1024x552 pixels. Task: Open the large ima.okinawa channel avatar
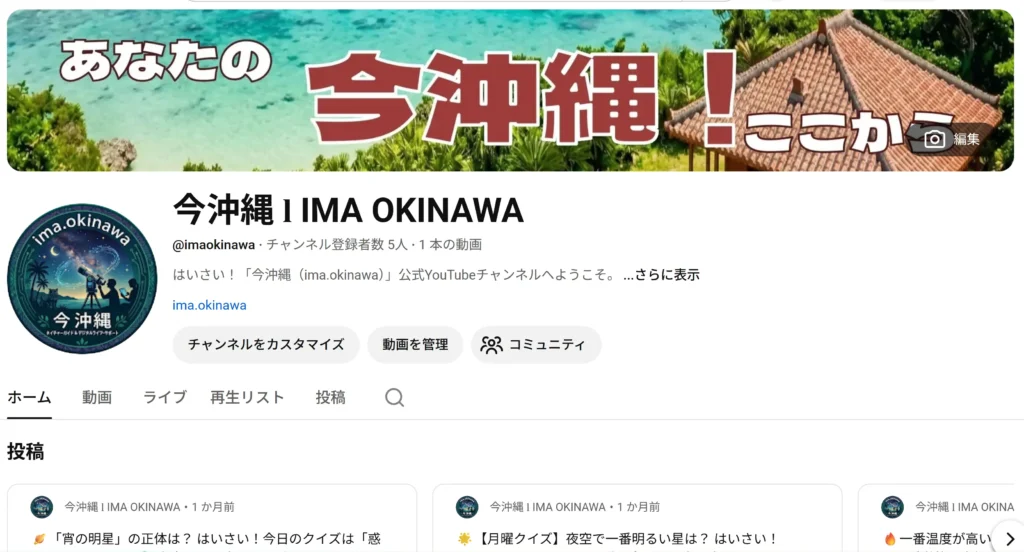82,279
